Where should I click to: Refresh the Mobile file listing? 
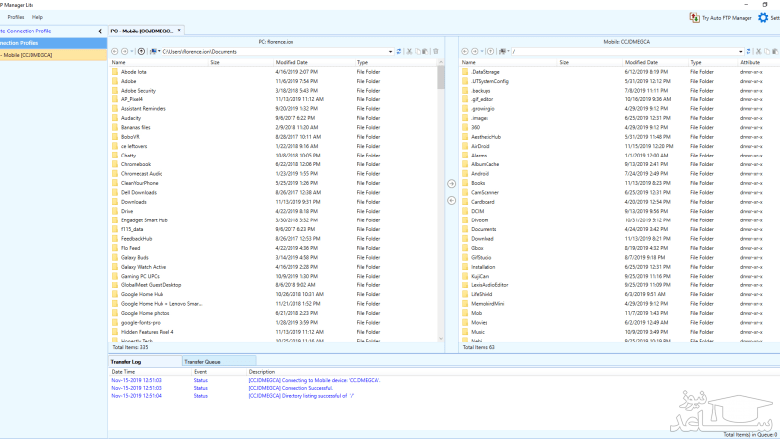point(751,51)
